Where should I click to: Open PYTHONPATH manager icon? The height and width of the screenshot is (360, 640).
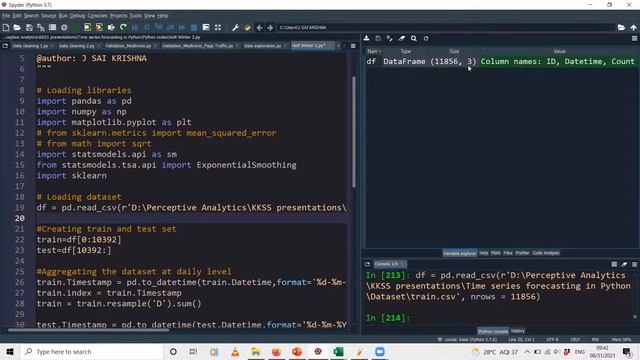tap(247, 27)
